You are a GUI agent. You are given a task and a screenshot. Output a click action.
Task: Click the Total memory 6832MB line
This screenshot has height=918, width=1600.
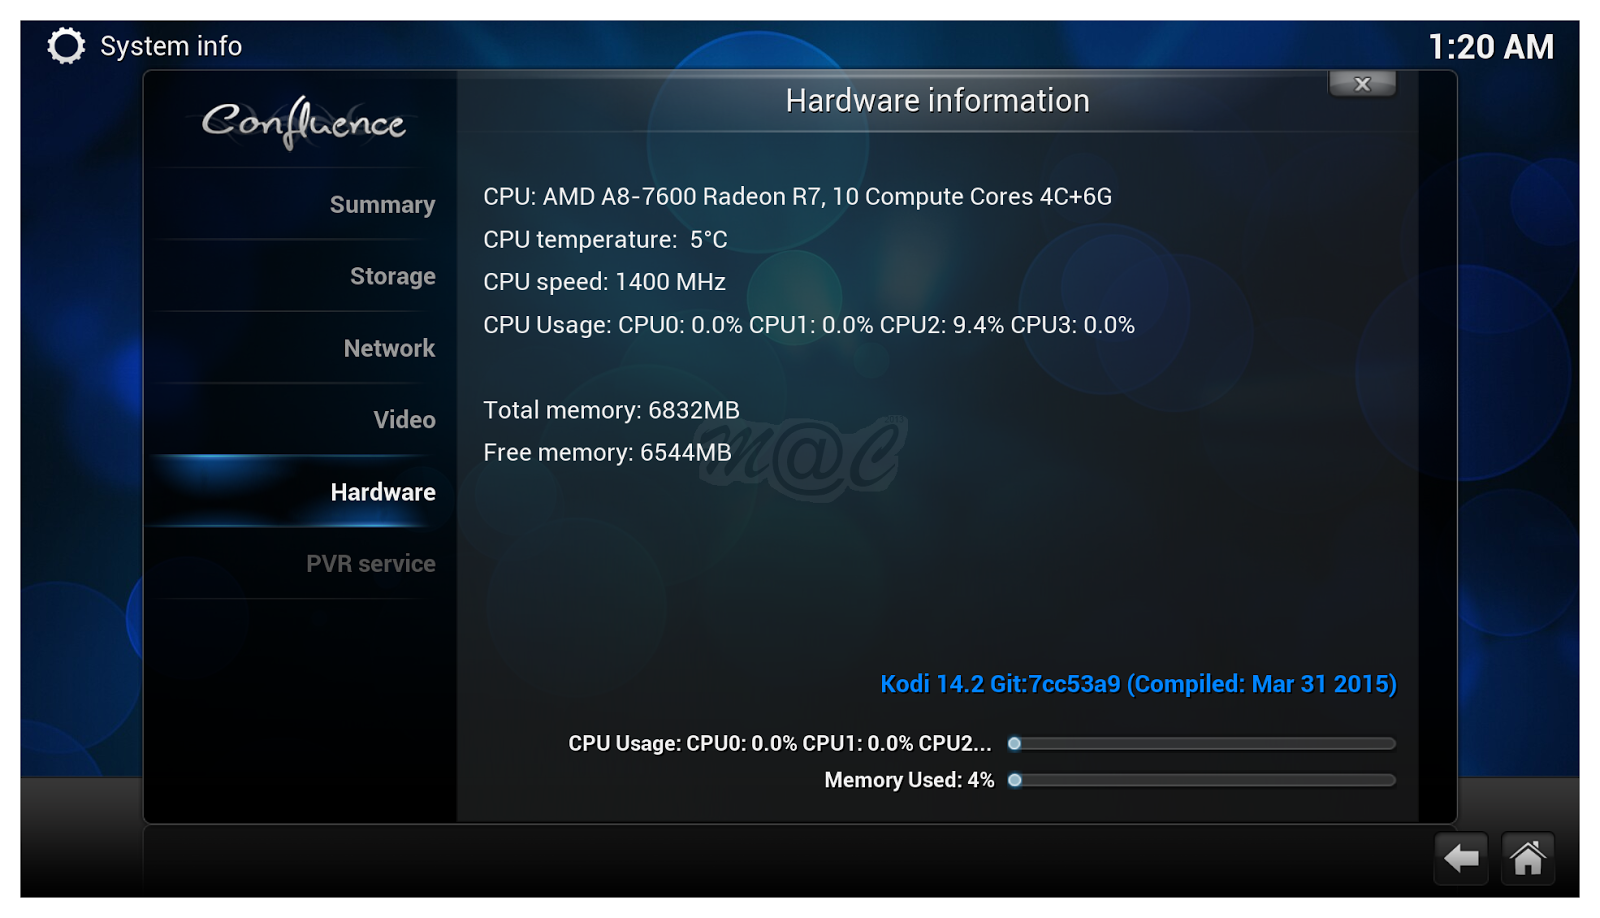[x=611, y=410]
